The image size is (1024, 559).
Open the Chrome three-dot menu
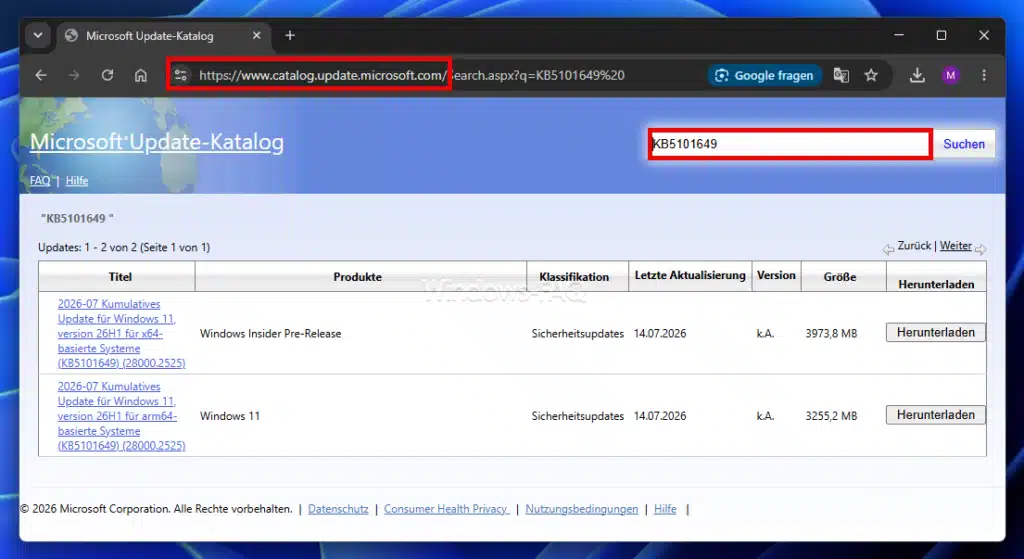tap(984, 75)
